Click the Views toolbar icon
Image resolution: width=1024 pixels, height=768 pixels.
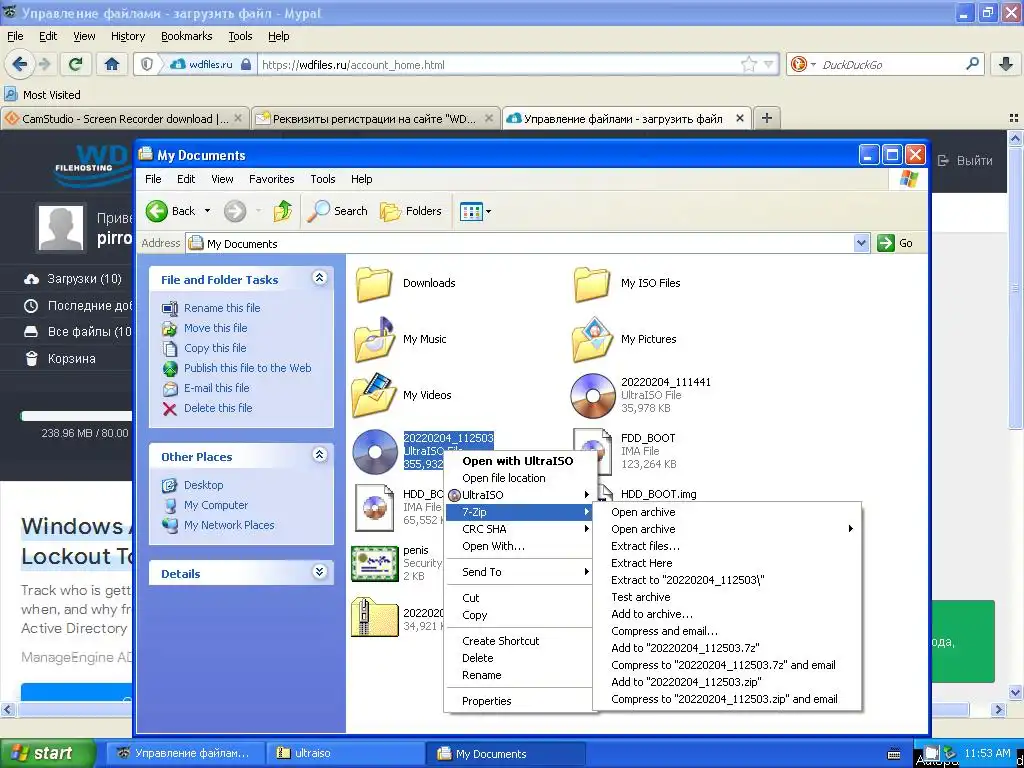tap(470, 212)
